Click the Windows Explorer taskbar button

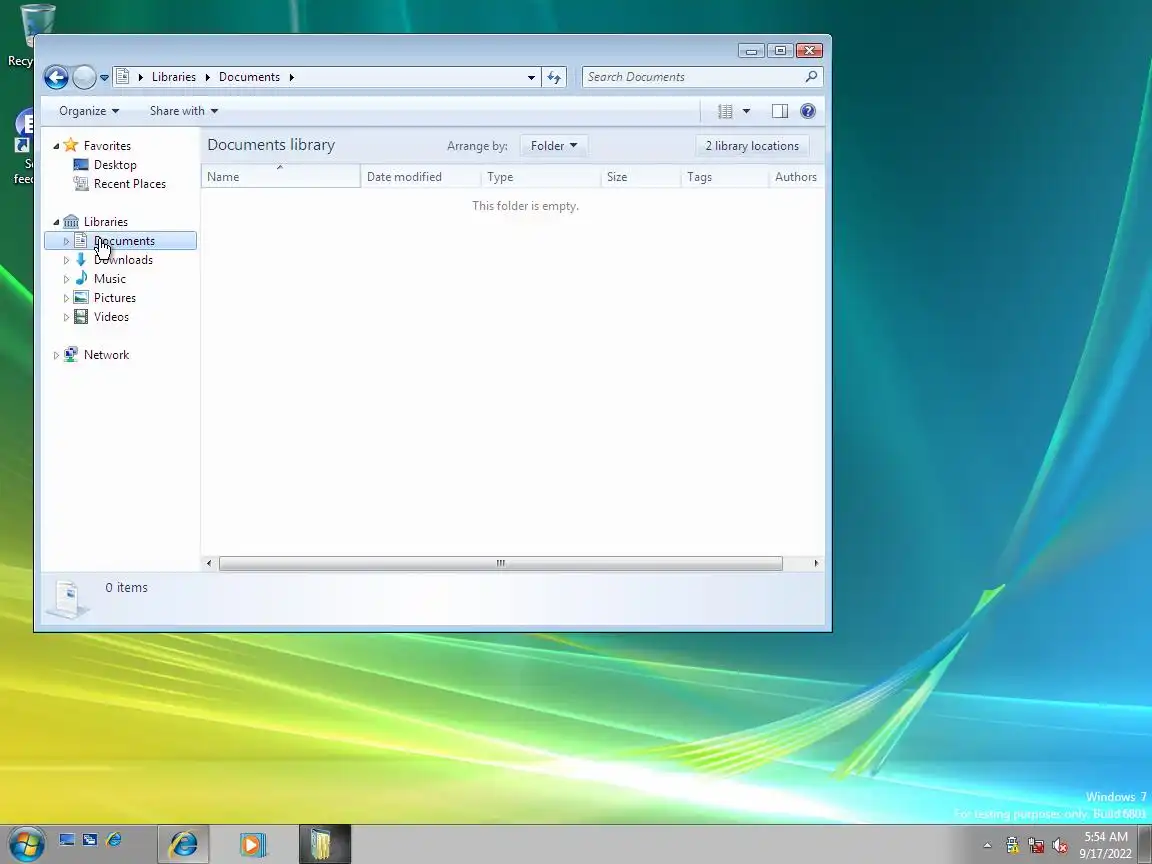pyautogui.click(x=324, y=844)
